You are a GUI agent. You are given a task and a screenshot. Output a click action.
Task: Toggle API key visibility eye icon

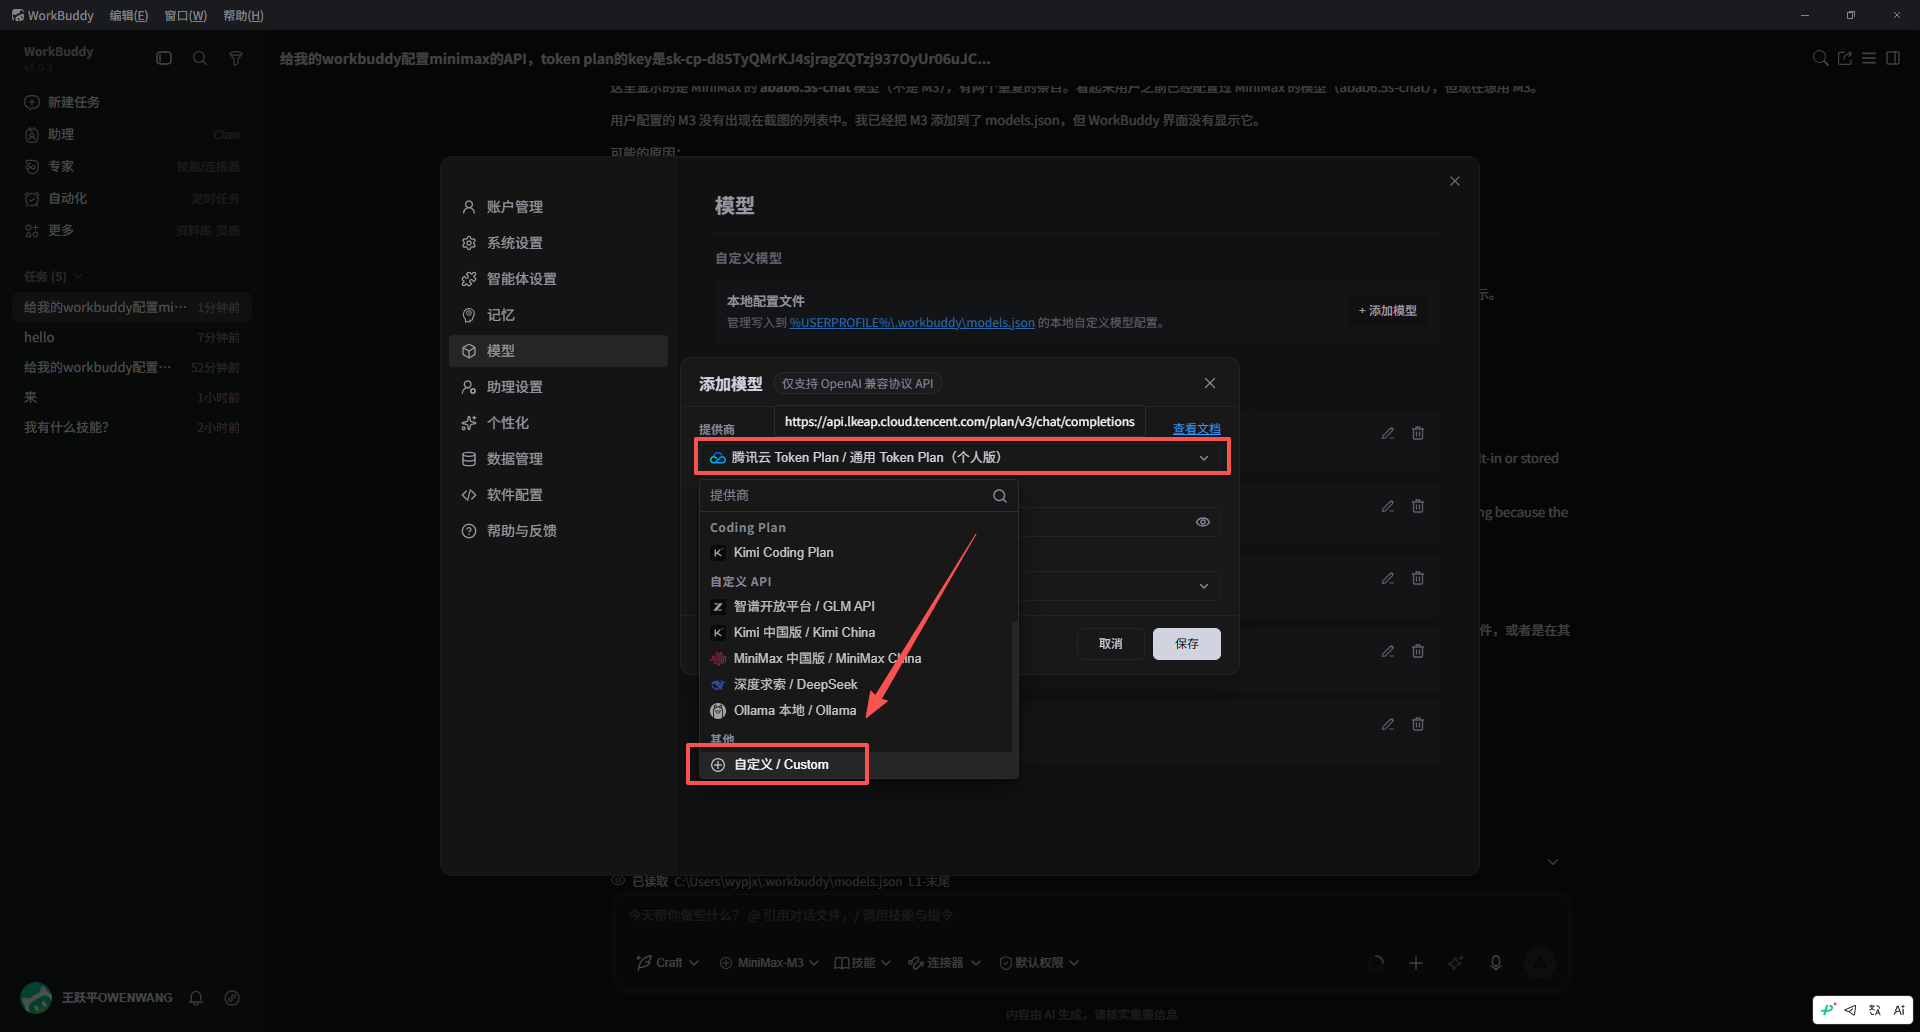tap(1203, 522)
